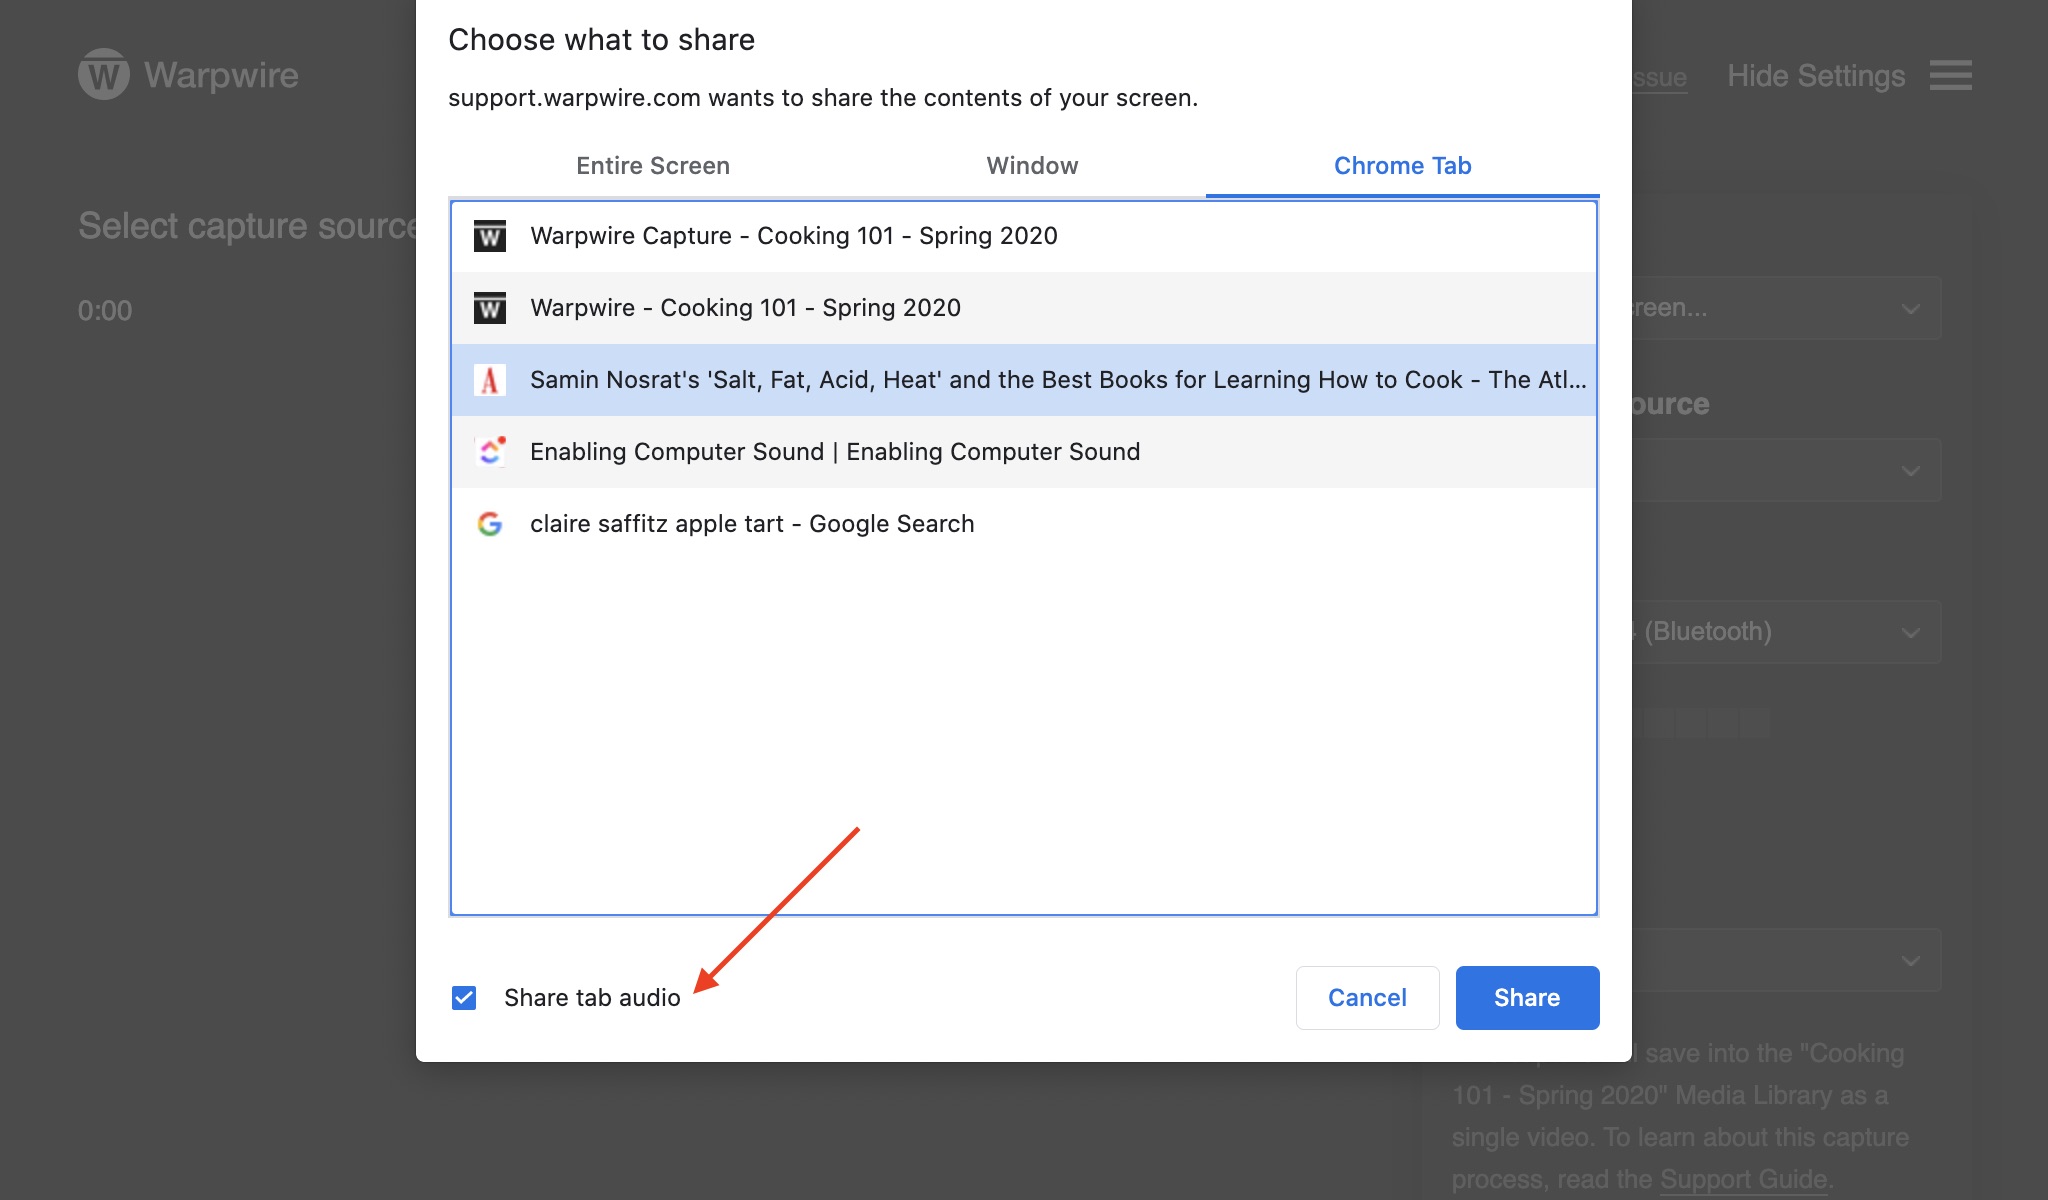Cancel the screen sharing dialog
Image resolution: width=2048 pixels, height=1200 pixels.
[x=1367, y=998]
